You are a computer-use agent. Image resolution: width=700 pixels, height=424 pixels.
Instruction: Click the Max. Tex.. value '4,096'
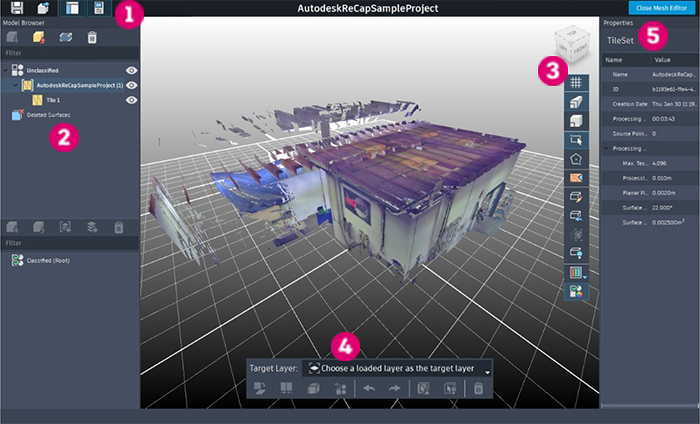[x=659, y=163]
